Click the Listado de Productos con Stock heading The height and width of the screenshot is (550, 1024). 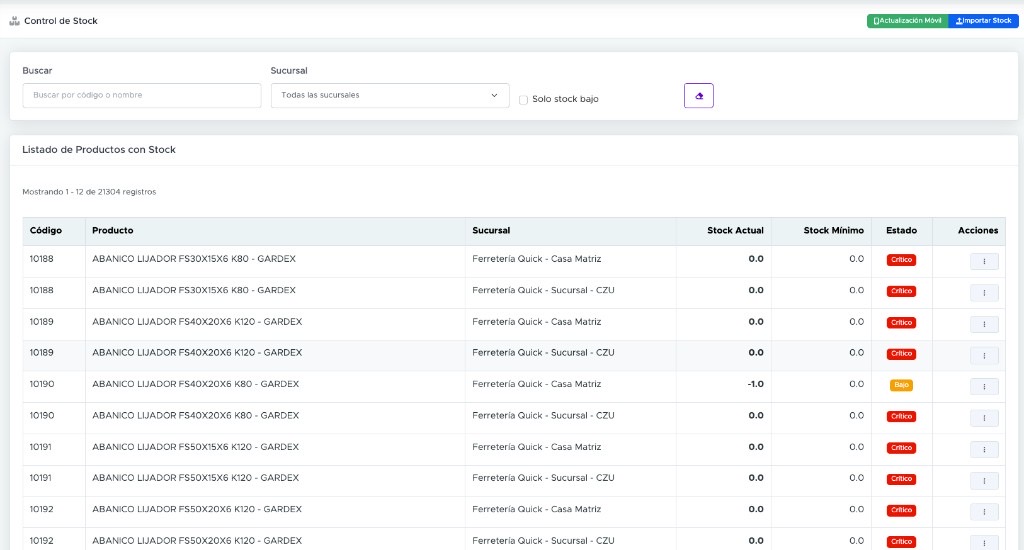[99, 150]
